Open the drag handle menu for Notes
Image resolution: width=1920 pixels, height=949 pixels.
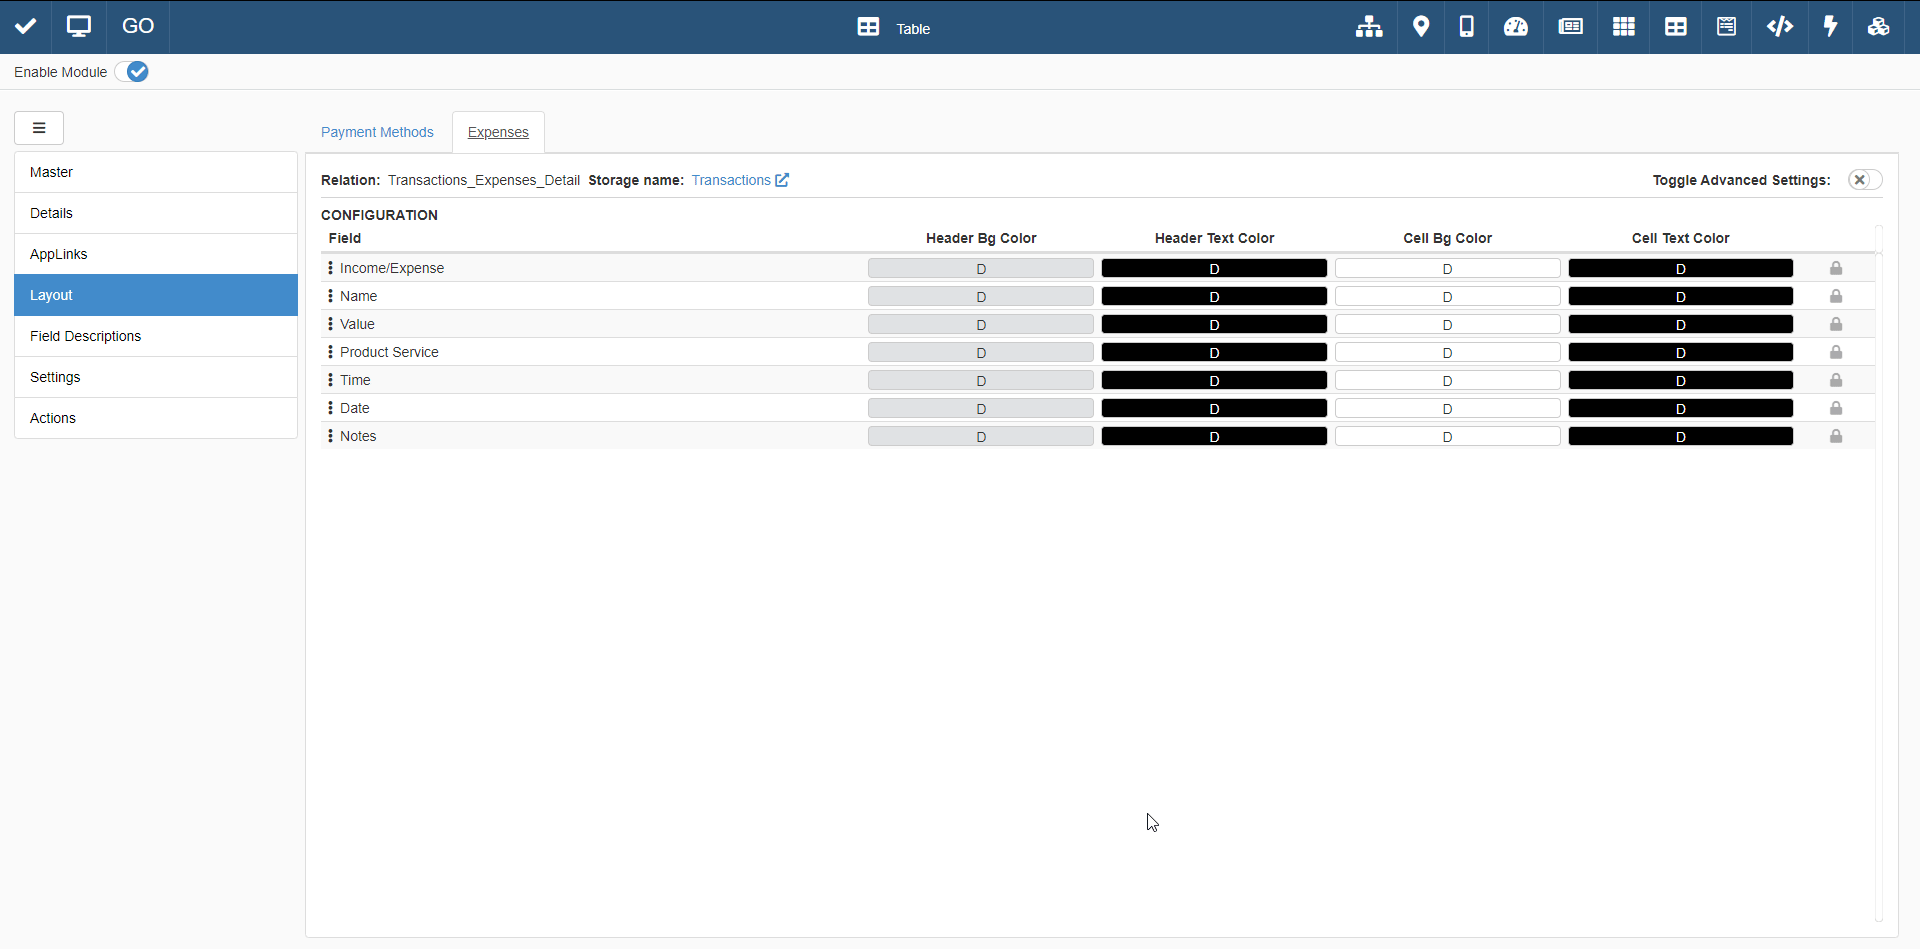coord(330,436)
